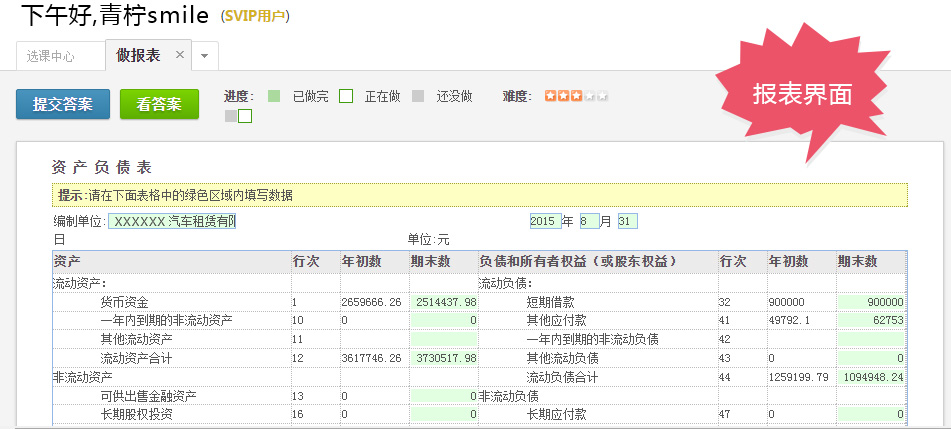This screenshot has width=951, height=429.
Task: Click the month field showing 8
Action: [589, 221]
